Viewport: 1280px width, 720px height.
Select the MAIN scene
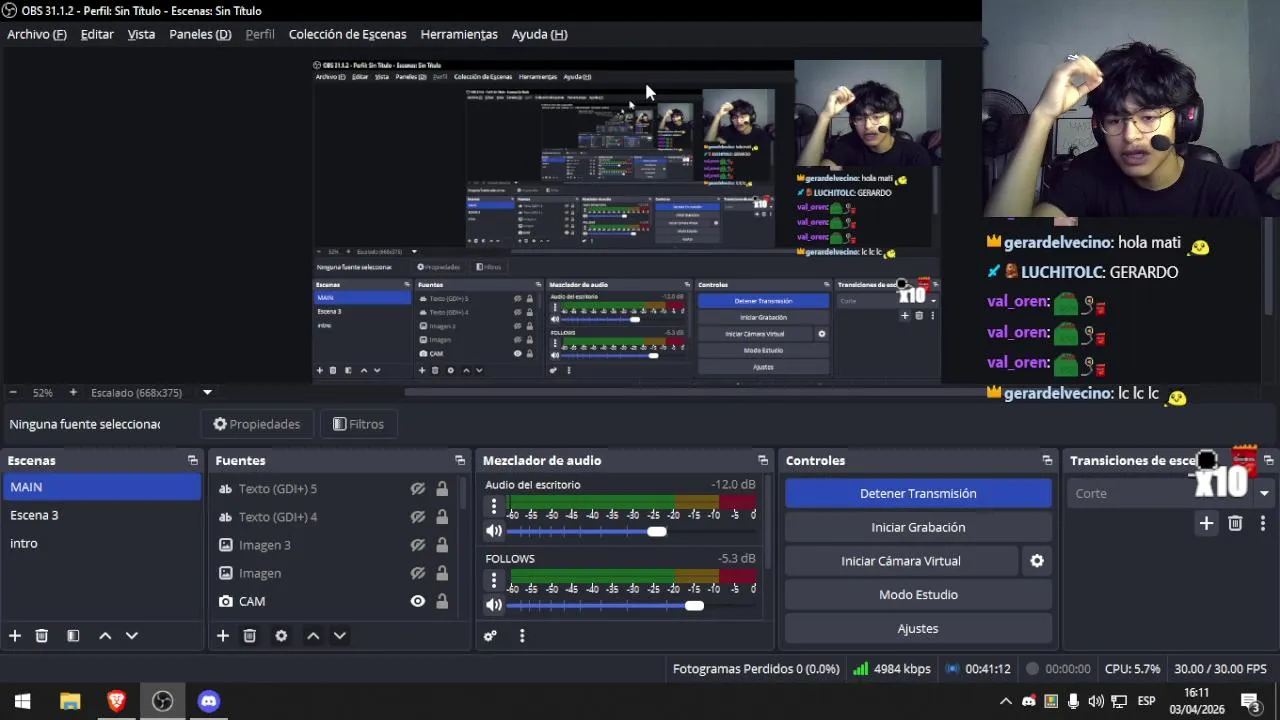coord(101,487)
